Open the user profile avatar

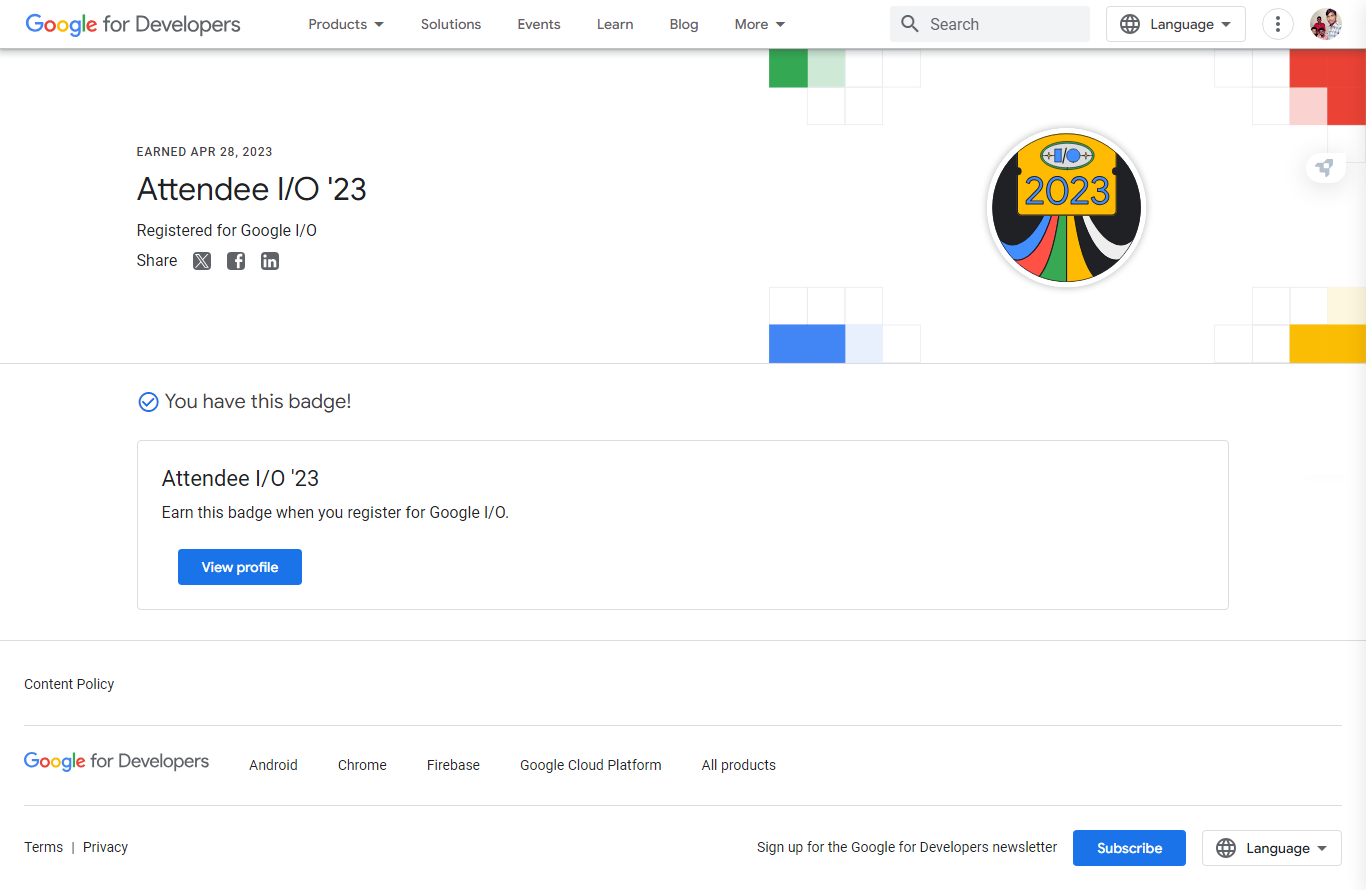click(x=1326, y=24)
